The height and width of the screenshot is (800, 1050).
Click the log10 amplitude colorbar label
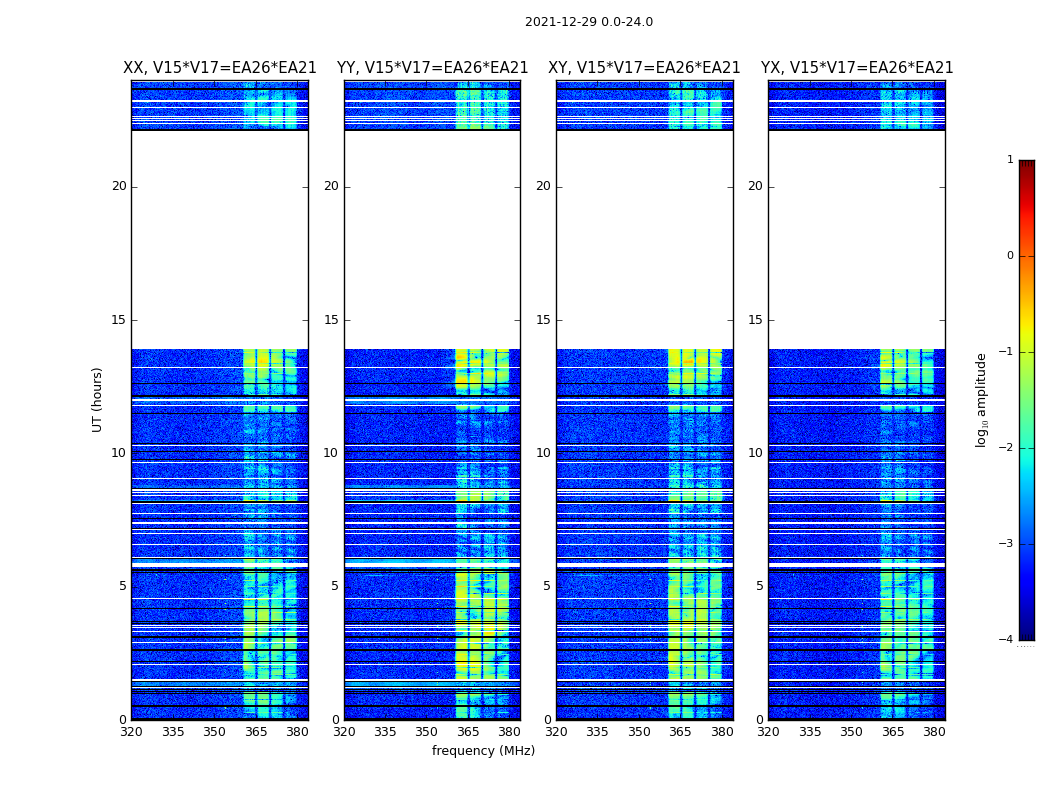tap(981, 400)
